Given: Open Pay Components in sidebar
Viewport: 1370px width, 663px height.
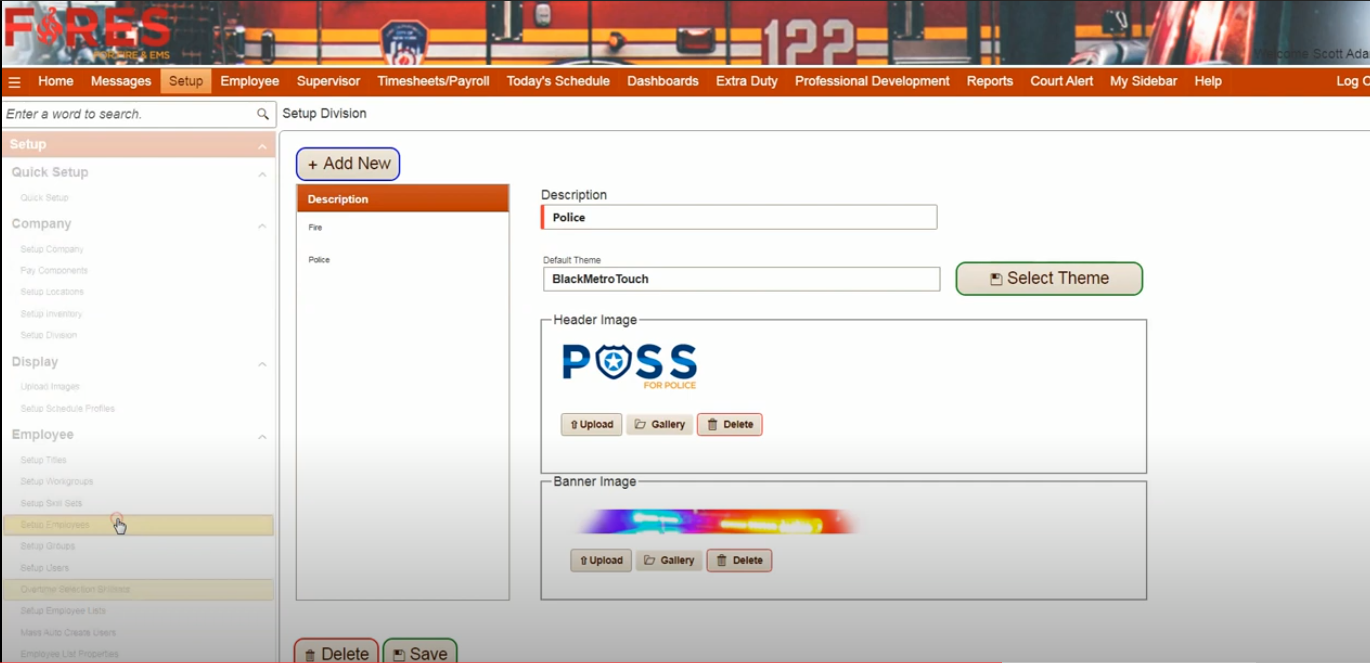Looking at the screenshot, I should (54, 271).
